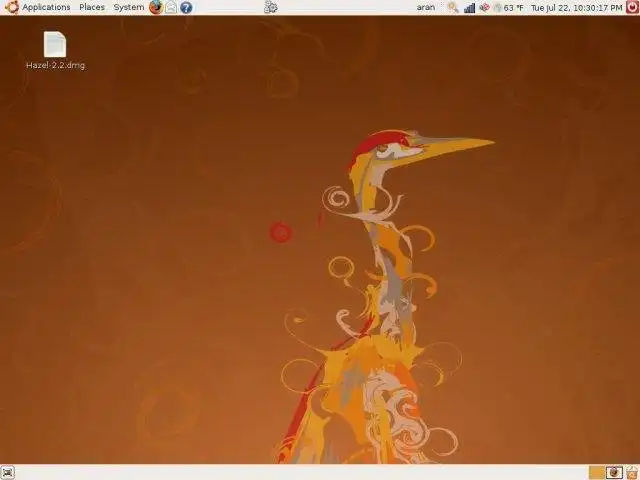Click the Hazel-2.2.dmg file name label

click(x=56, y=65)
